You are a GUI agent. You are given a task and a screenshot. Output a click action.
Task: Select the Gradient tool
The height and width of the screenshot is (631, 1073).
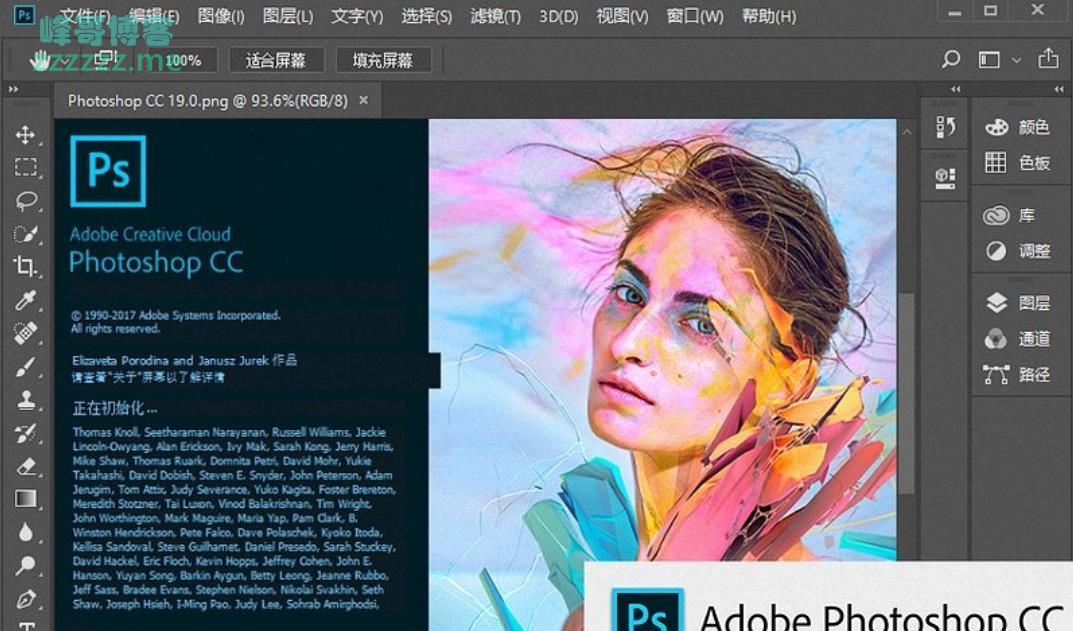pos(26,498)
